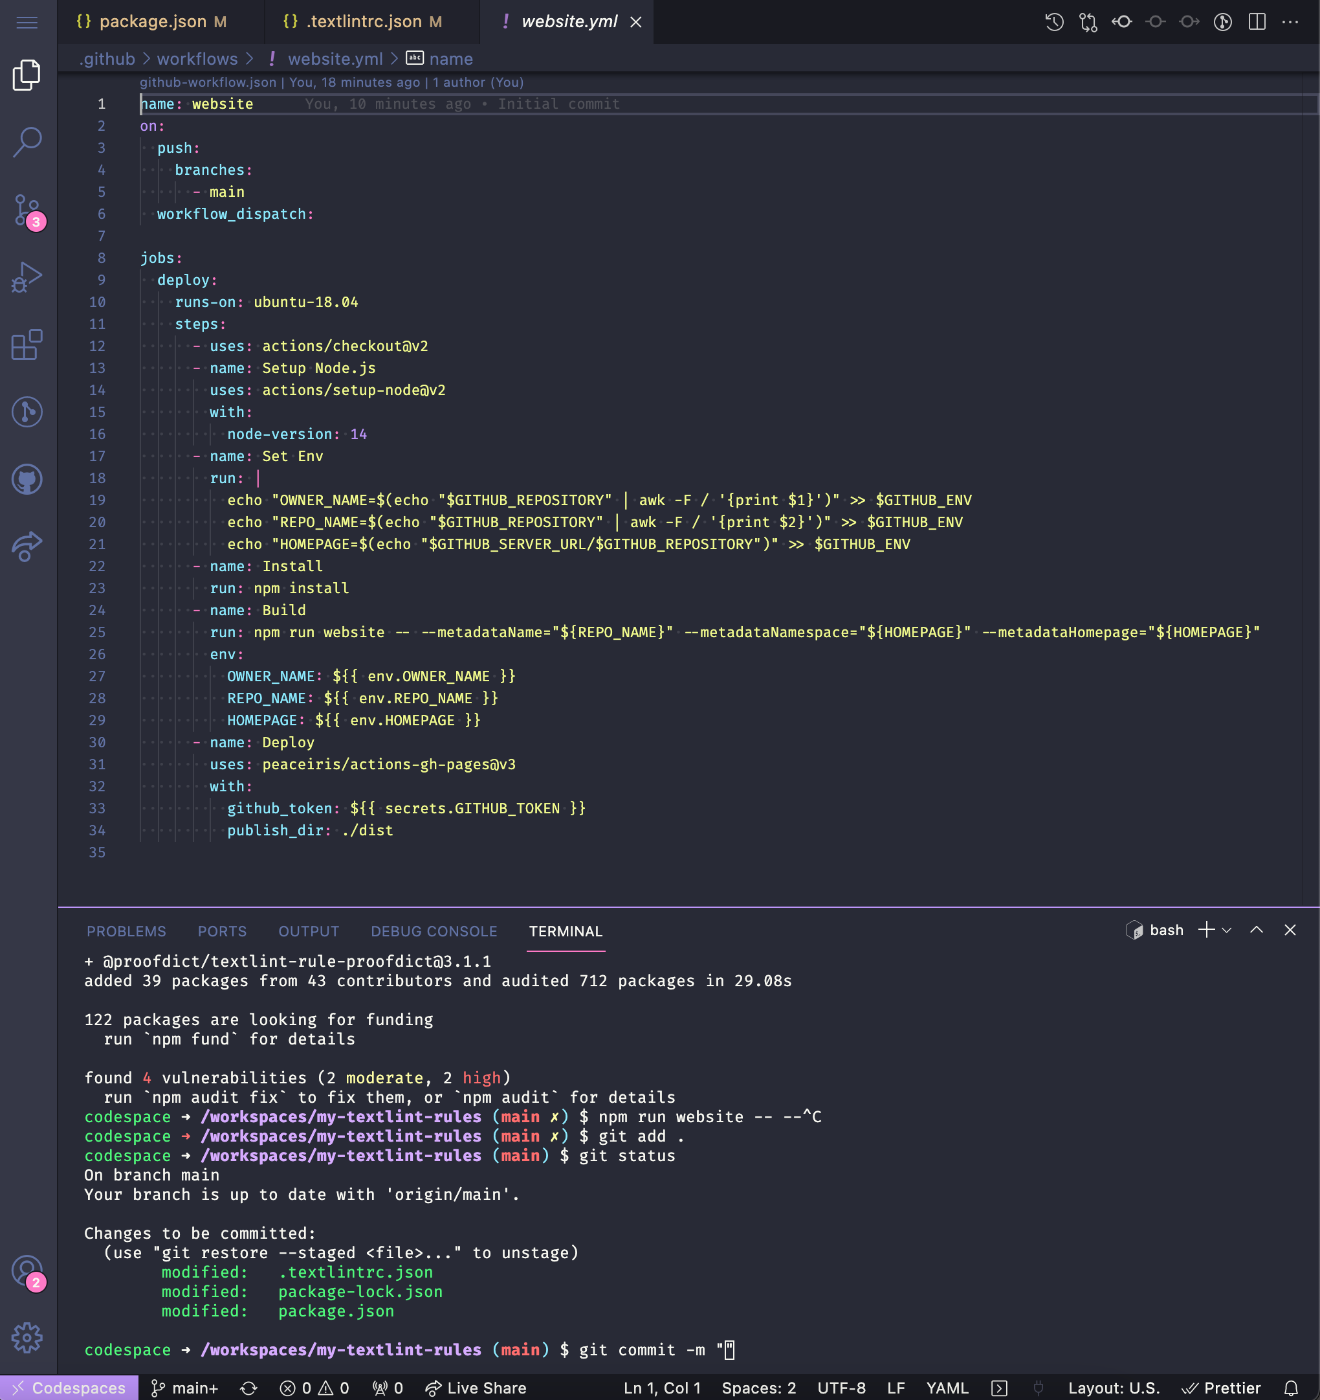The height and width of the screenshot is (1400, 1320).
Task: Open the hamburger application menu
Action: [27, 22]
